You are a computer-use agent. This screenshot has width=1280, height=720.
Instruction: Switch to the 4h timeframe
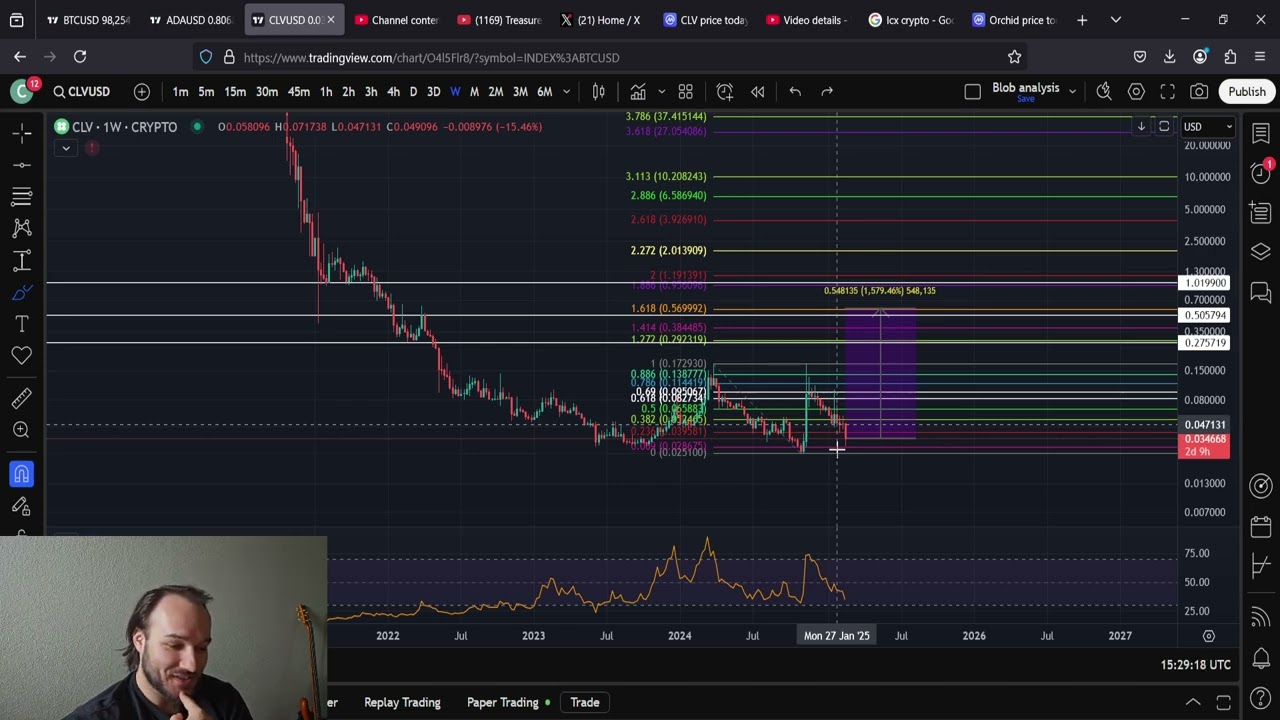point(393,92)
